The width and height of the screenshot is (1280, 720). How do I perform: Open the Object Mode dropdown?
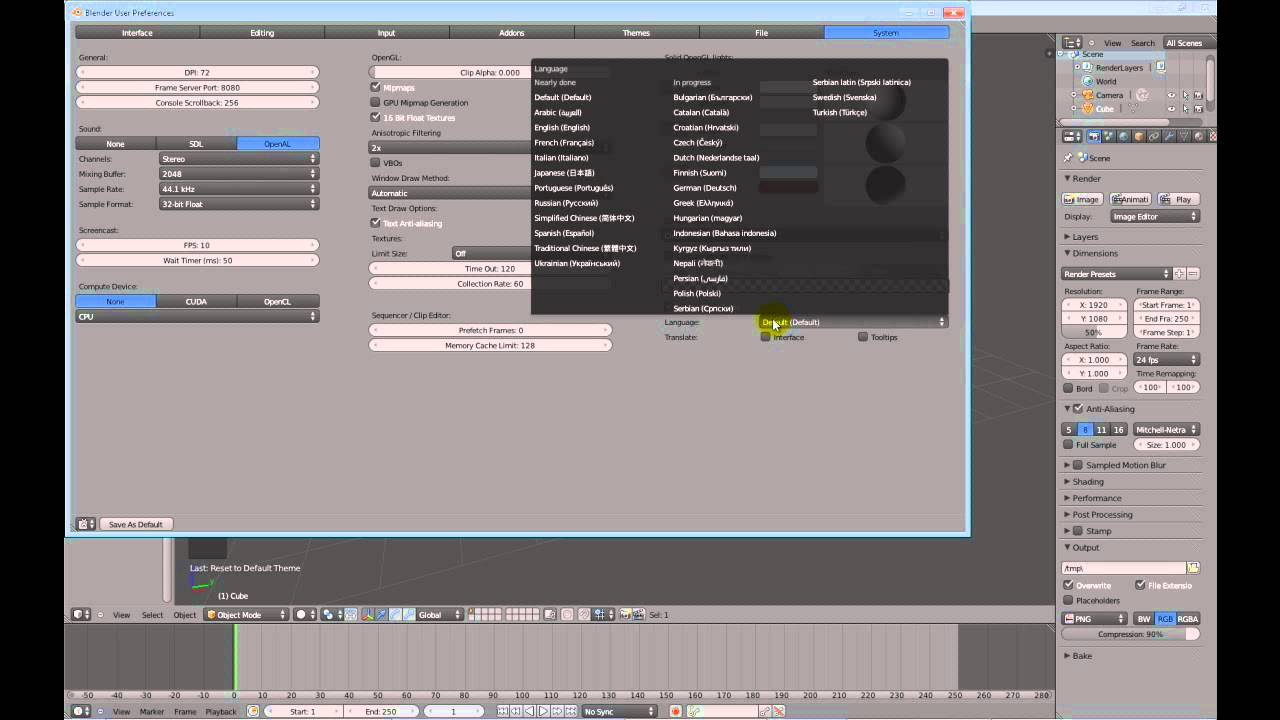(246, 614)
